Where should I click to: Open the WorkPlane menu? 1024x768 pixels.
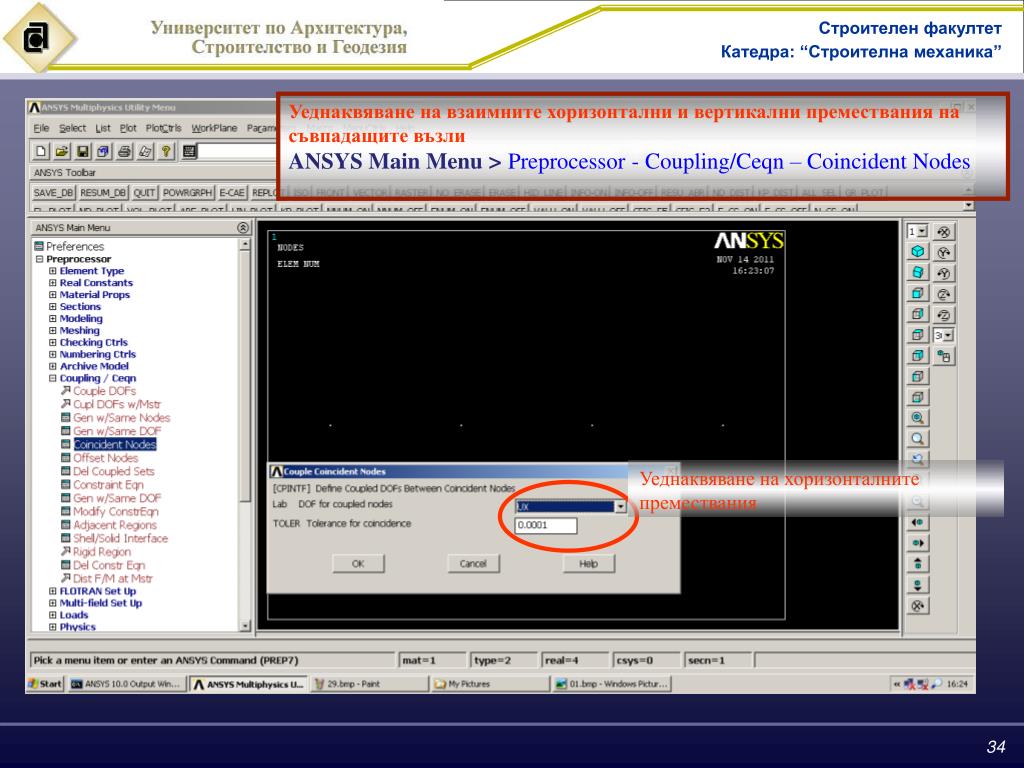coord(214,128)
